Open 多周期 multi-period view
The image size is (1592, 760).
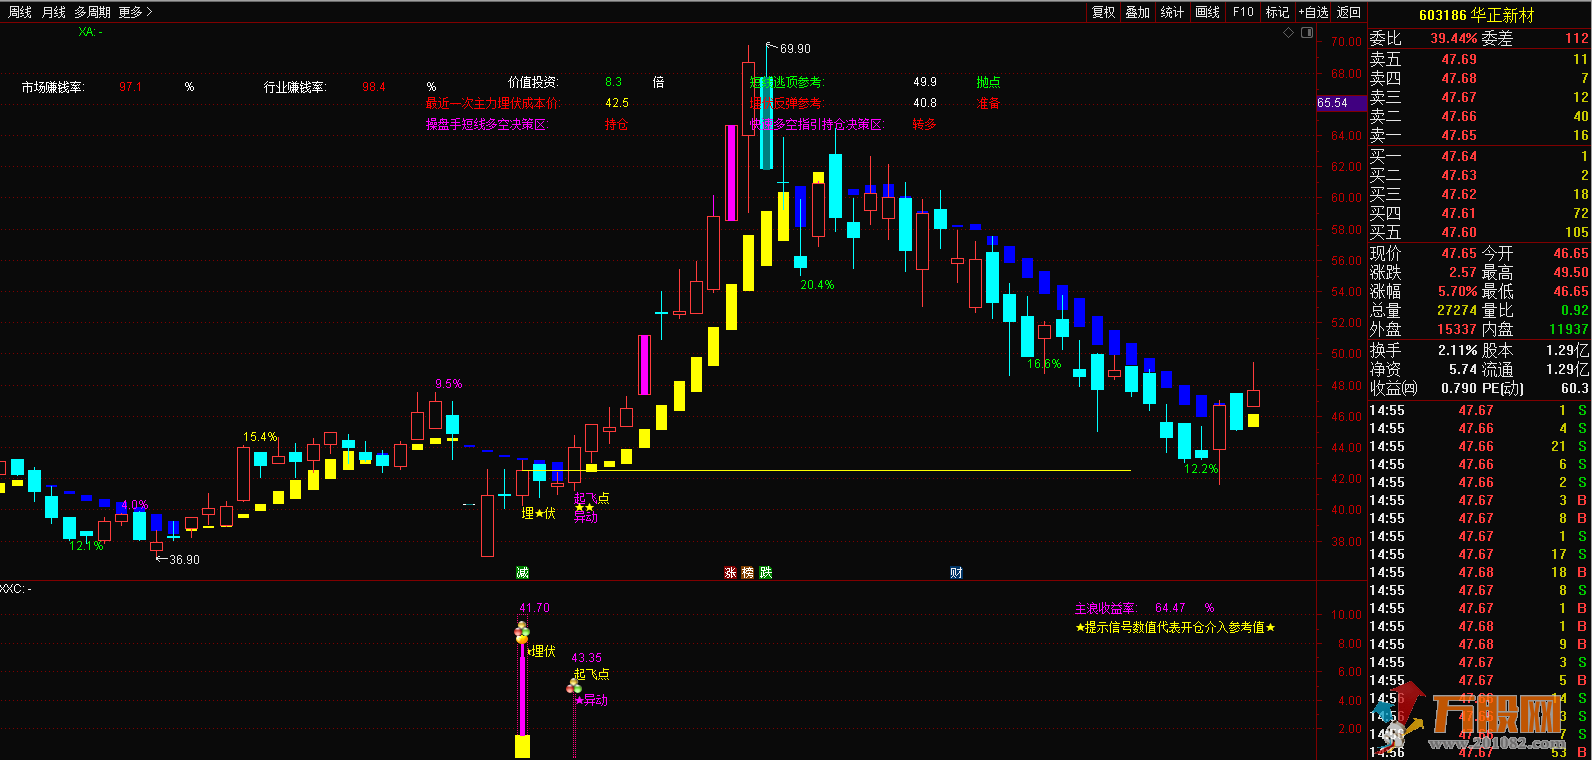pos(92,12)
